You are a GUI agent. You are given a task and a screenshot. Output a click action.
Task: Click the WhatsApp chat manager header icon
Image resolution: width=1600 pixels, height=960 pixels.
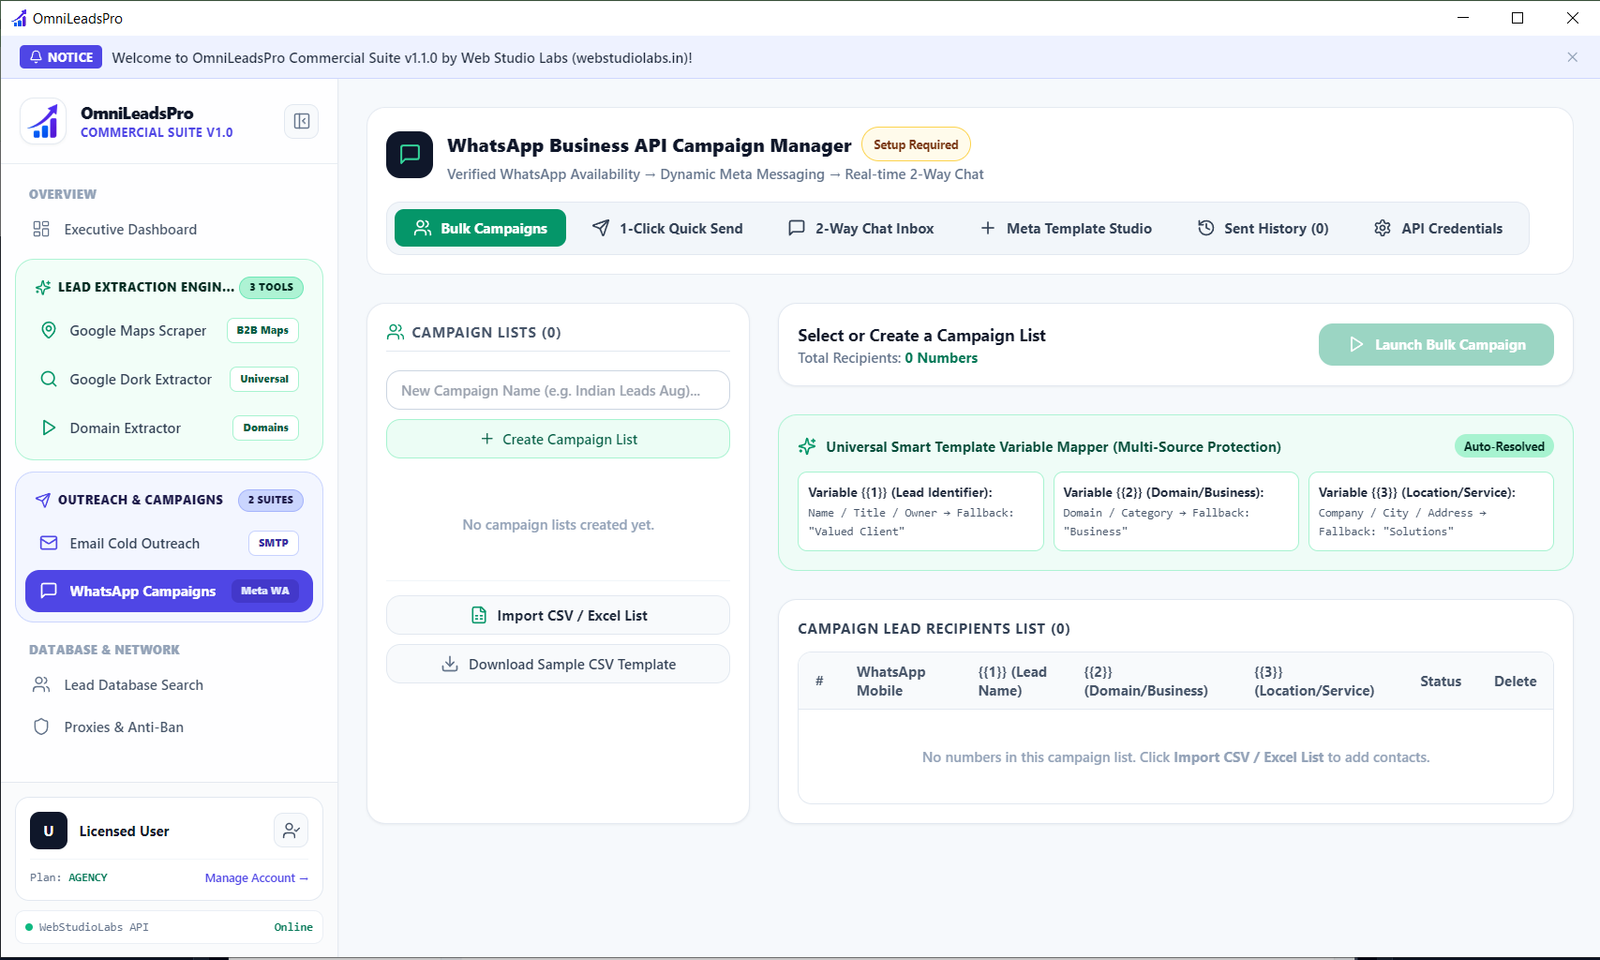pos(410,155)
